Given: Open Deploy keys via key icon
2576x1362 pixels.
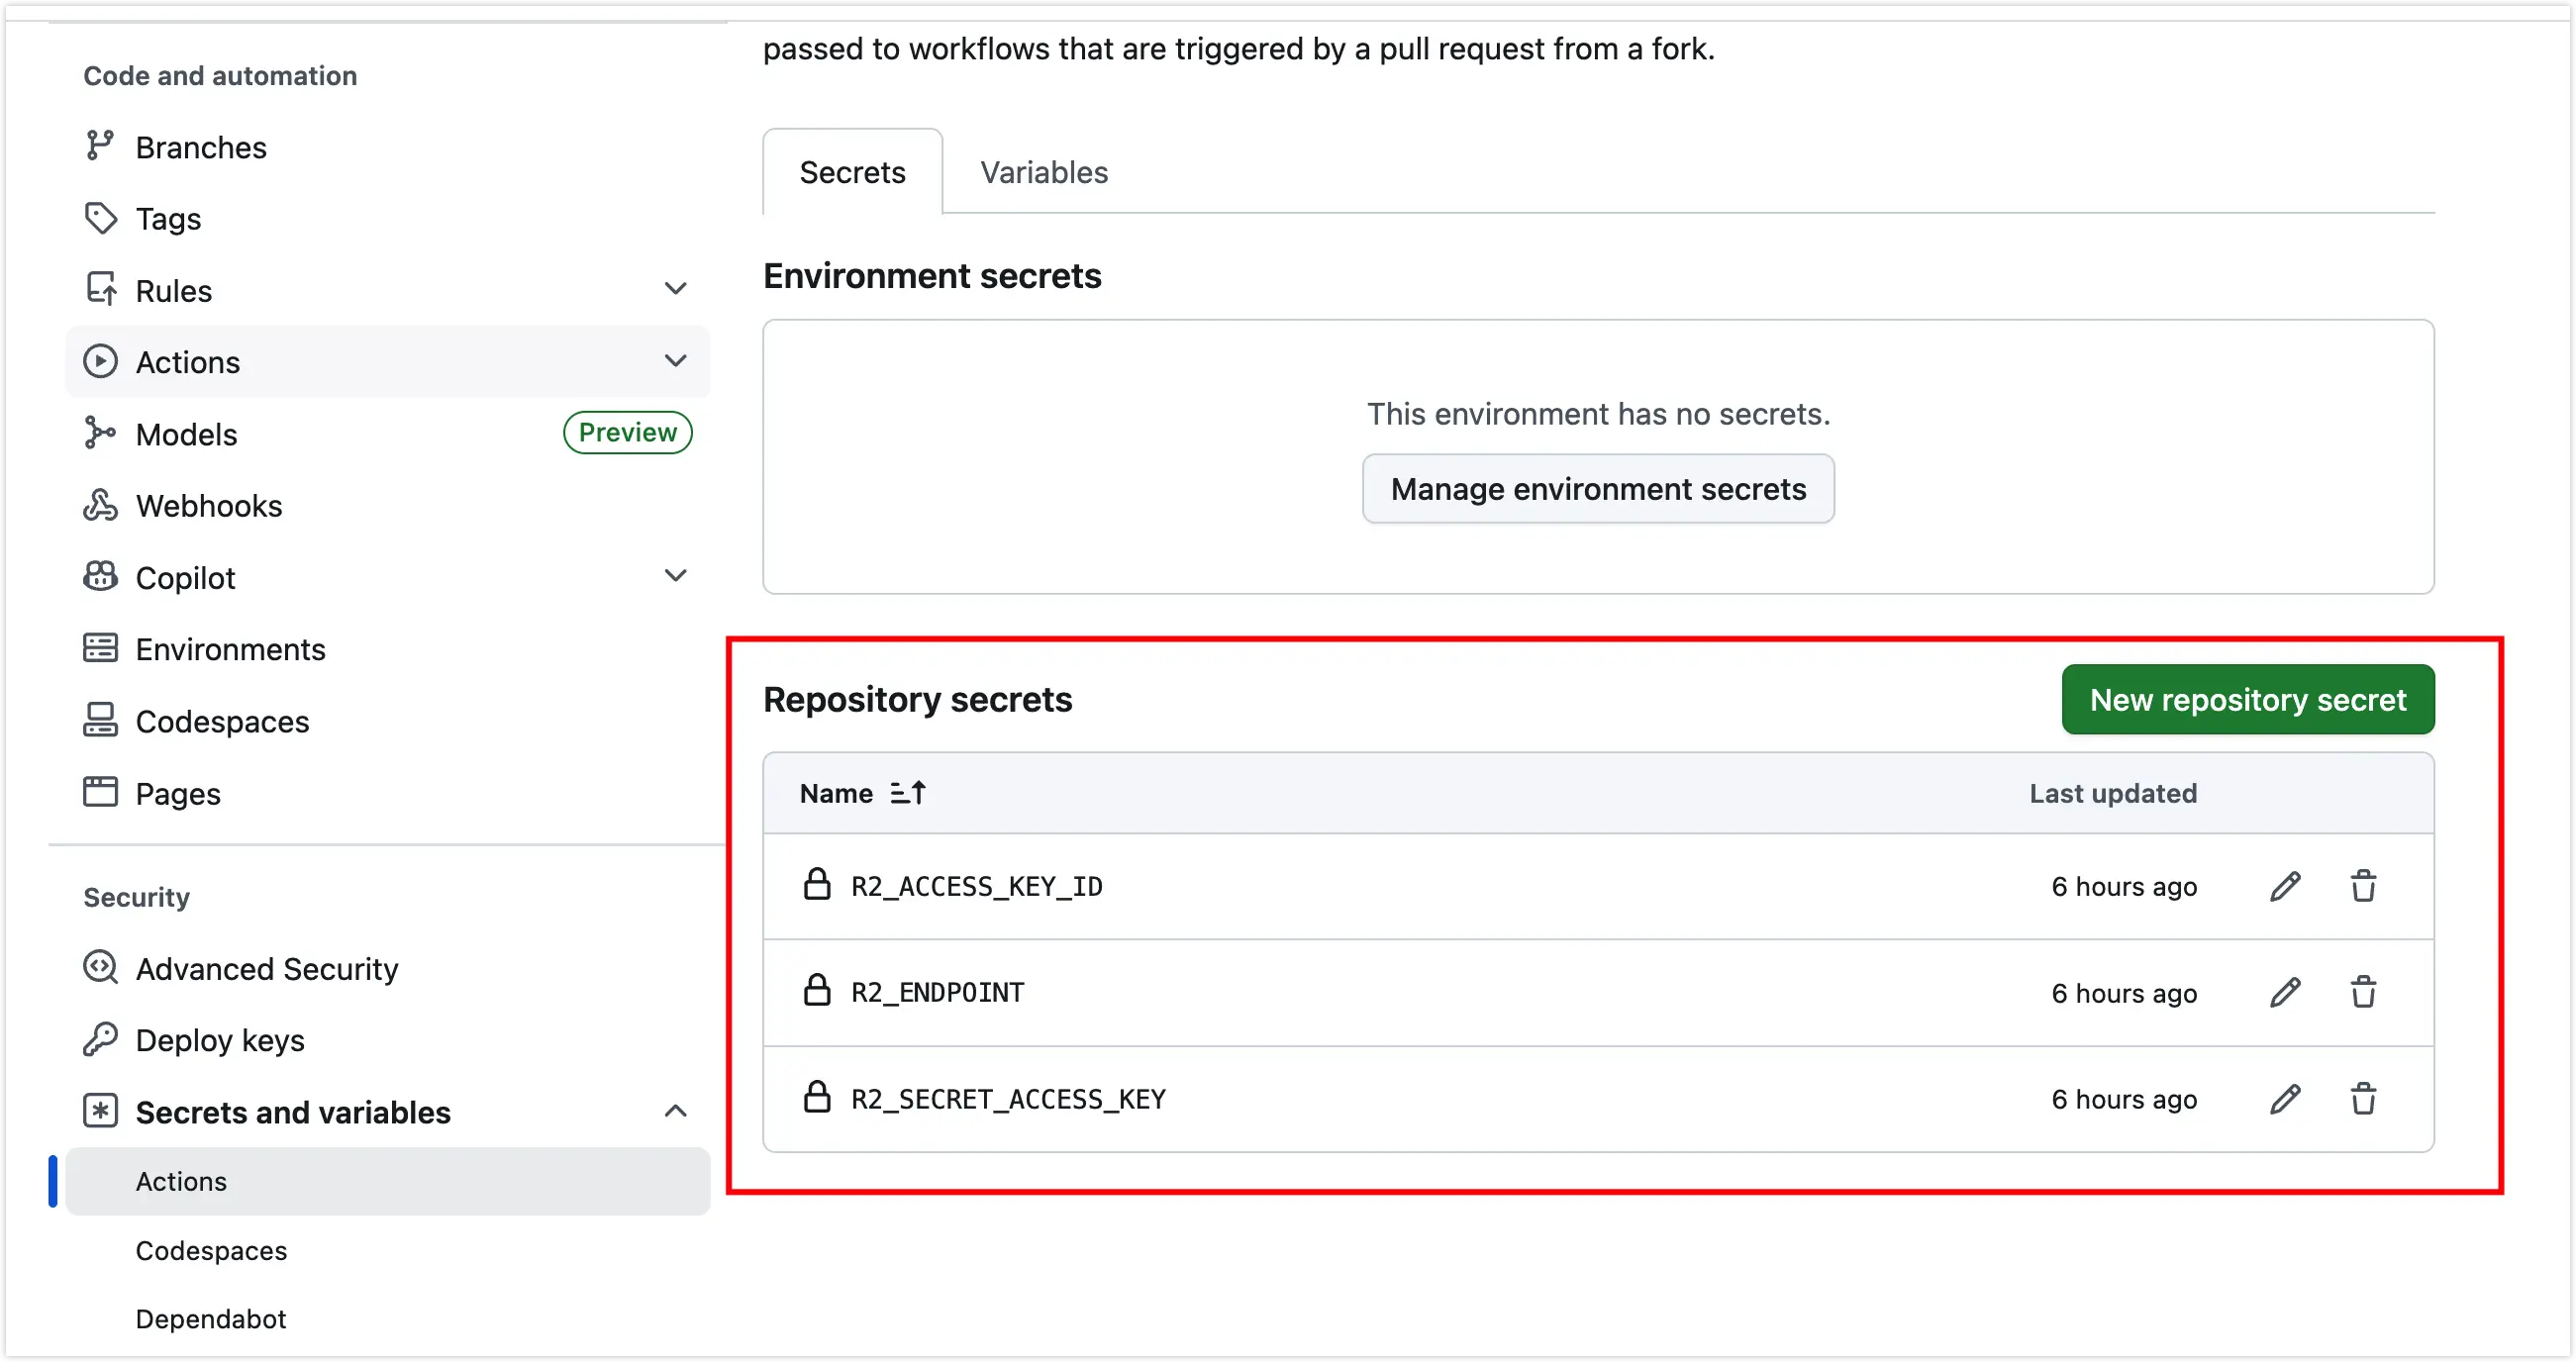Looking at the screenshot, I should coord(100,1040).
